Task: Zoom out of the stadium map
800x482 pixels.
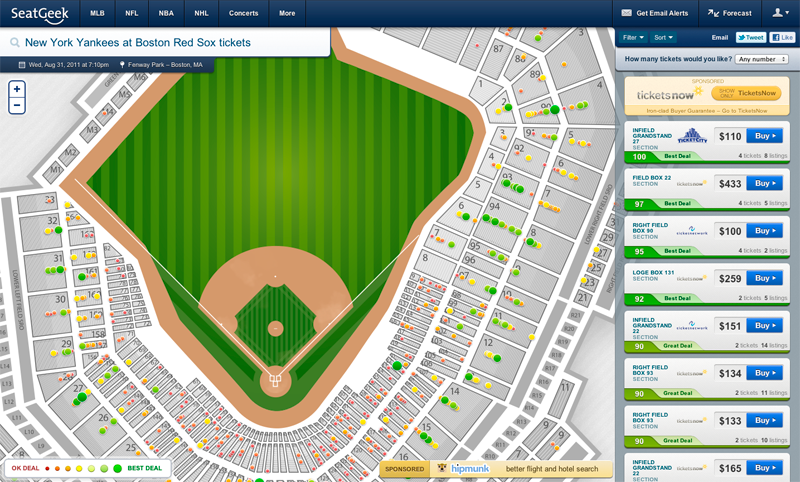Action: coord(17,106)
